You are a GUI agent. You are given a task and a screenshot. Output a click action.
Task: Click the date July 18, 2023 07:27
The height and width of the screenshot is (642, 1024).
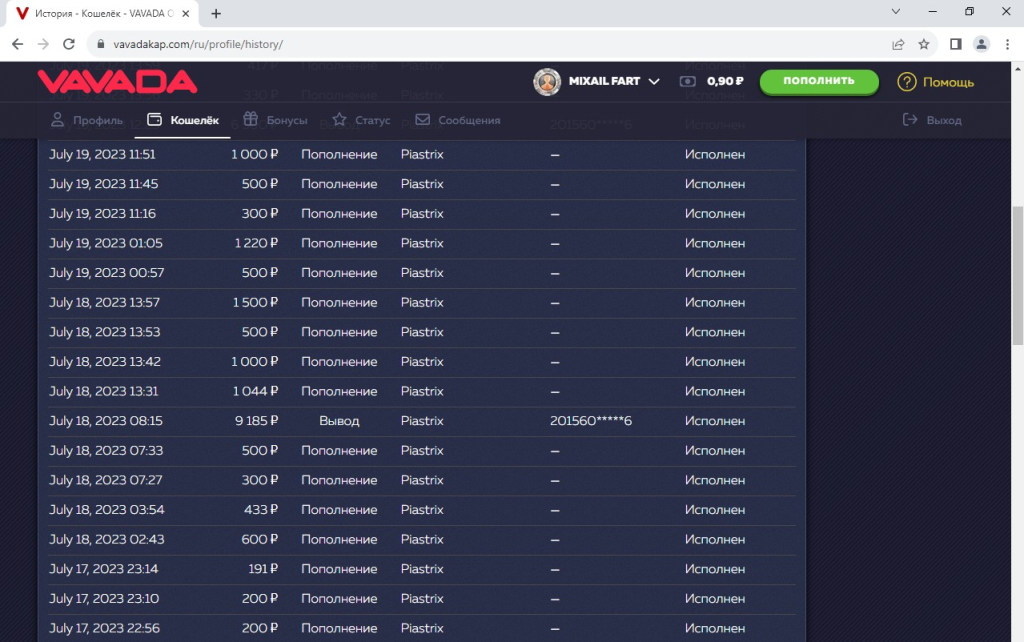click(106, 481)
